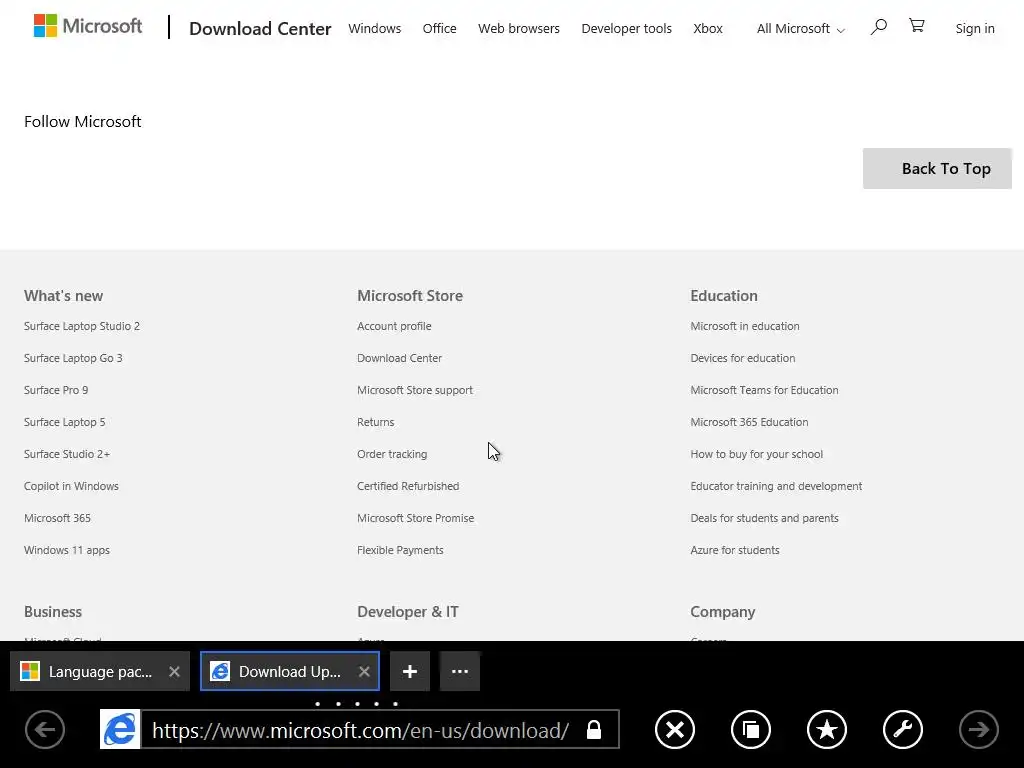Open Educator training and development link

click(x=776, y=486)
